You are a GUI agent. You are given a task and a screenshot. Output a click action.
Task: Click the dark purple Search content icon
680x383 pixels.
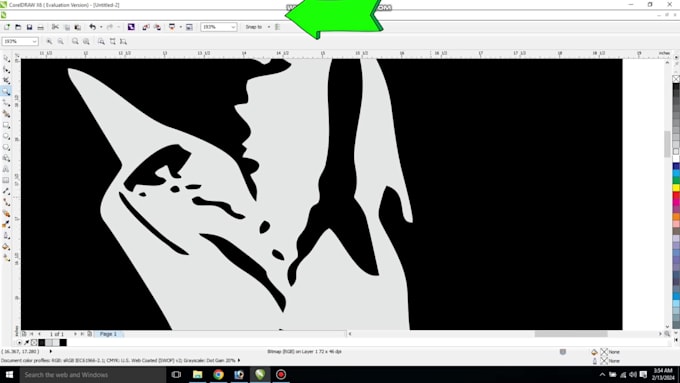point(131,27)
